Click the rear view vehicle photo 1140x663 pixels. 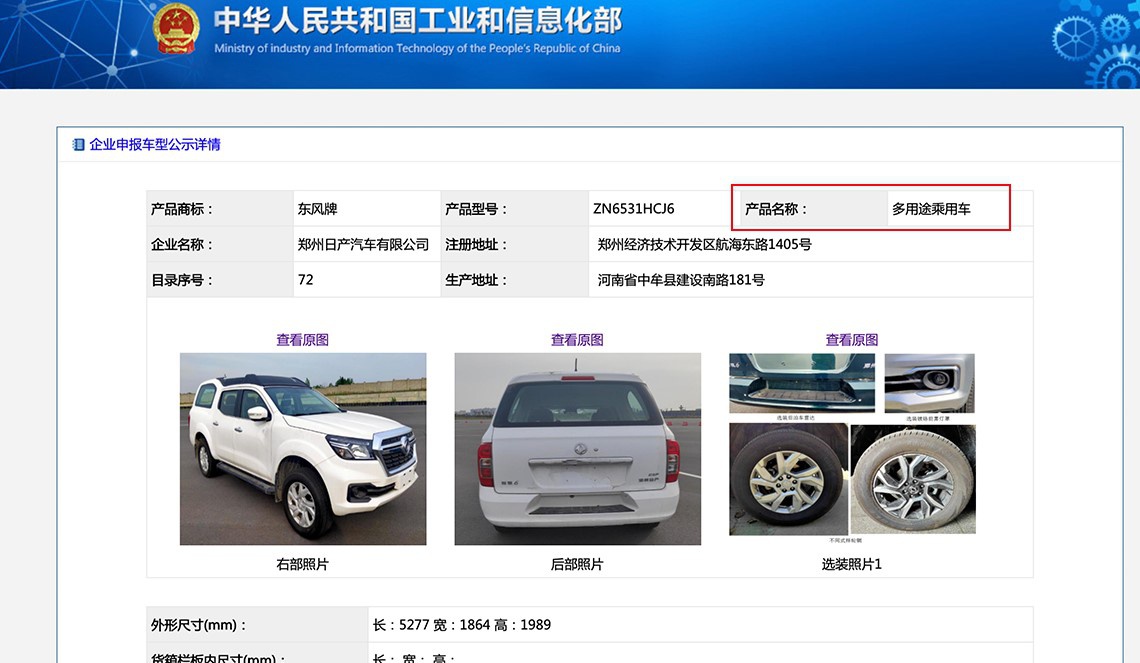click(578, 449)
